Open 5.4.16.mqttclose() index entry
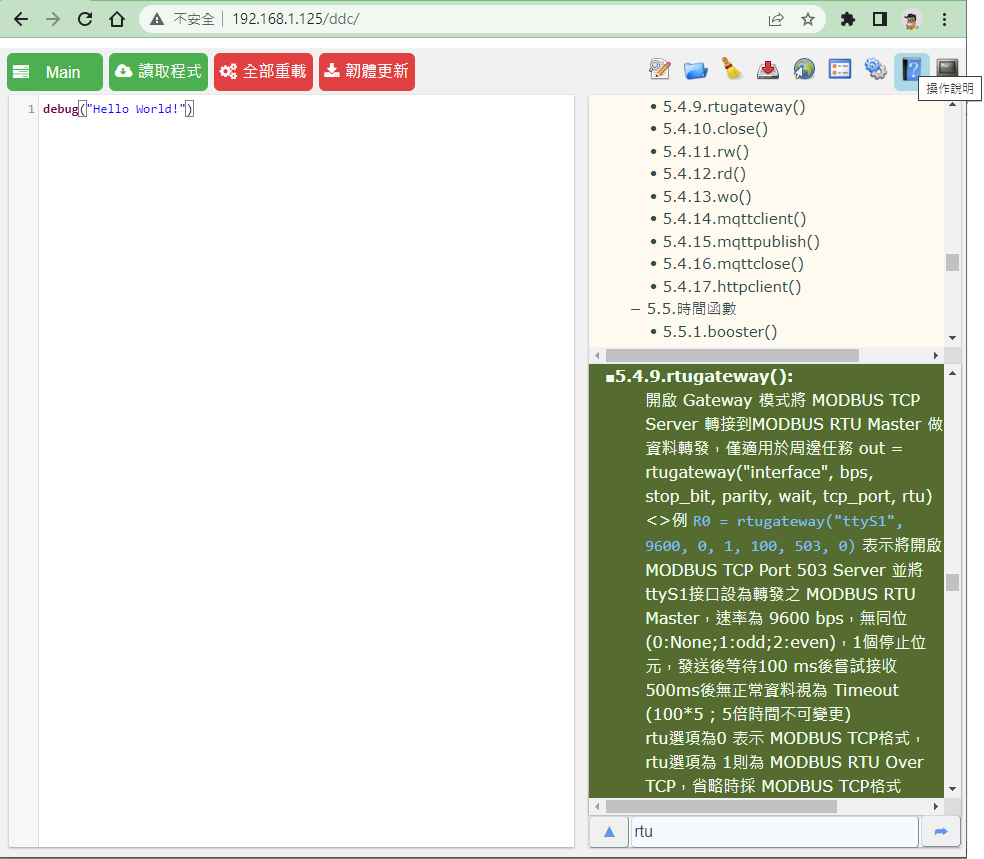 [x=733, y=264]
